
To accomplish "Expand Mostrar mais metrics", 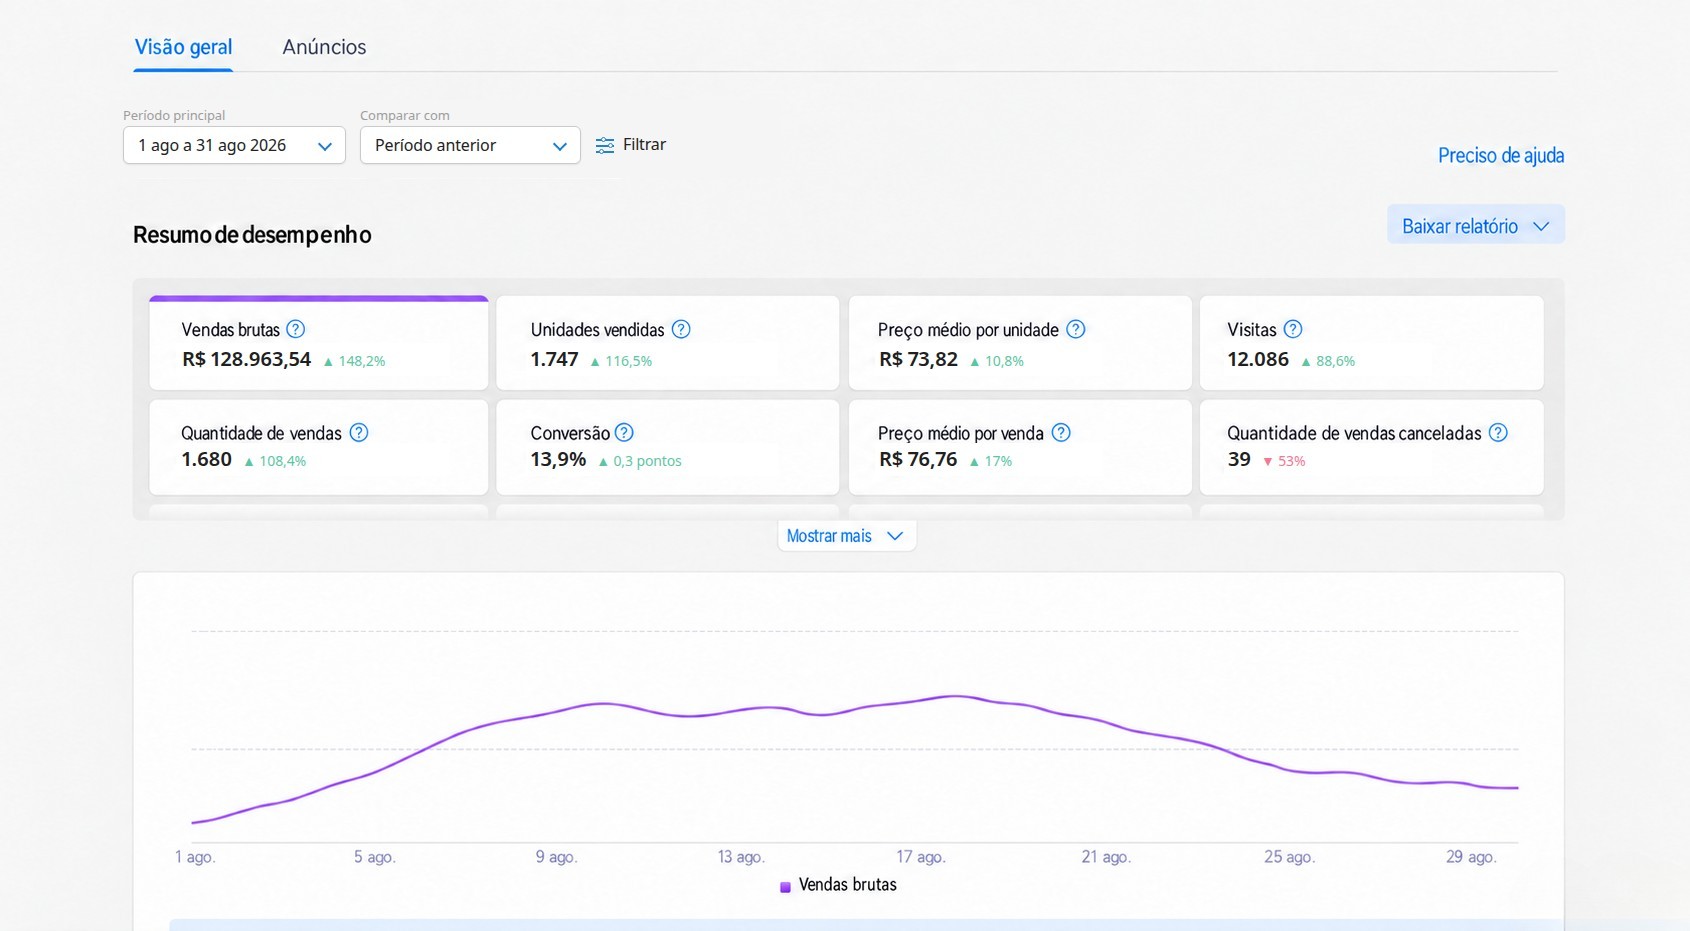I will tap(846, 536).
